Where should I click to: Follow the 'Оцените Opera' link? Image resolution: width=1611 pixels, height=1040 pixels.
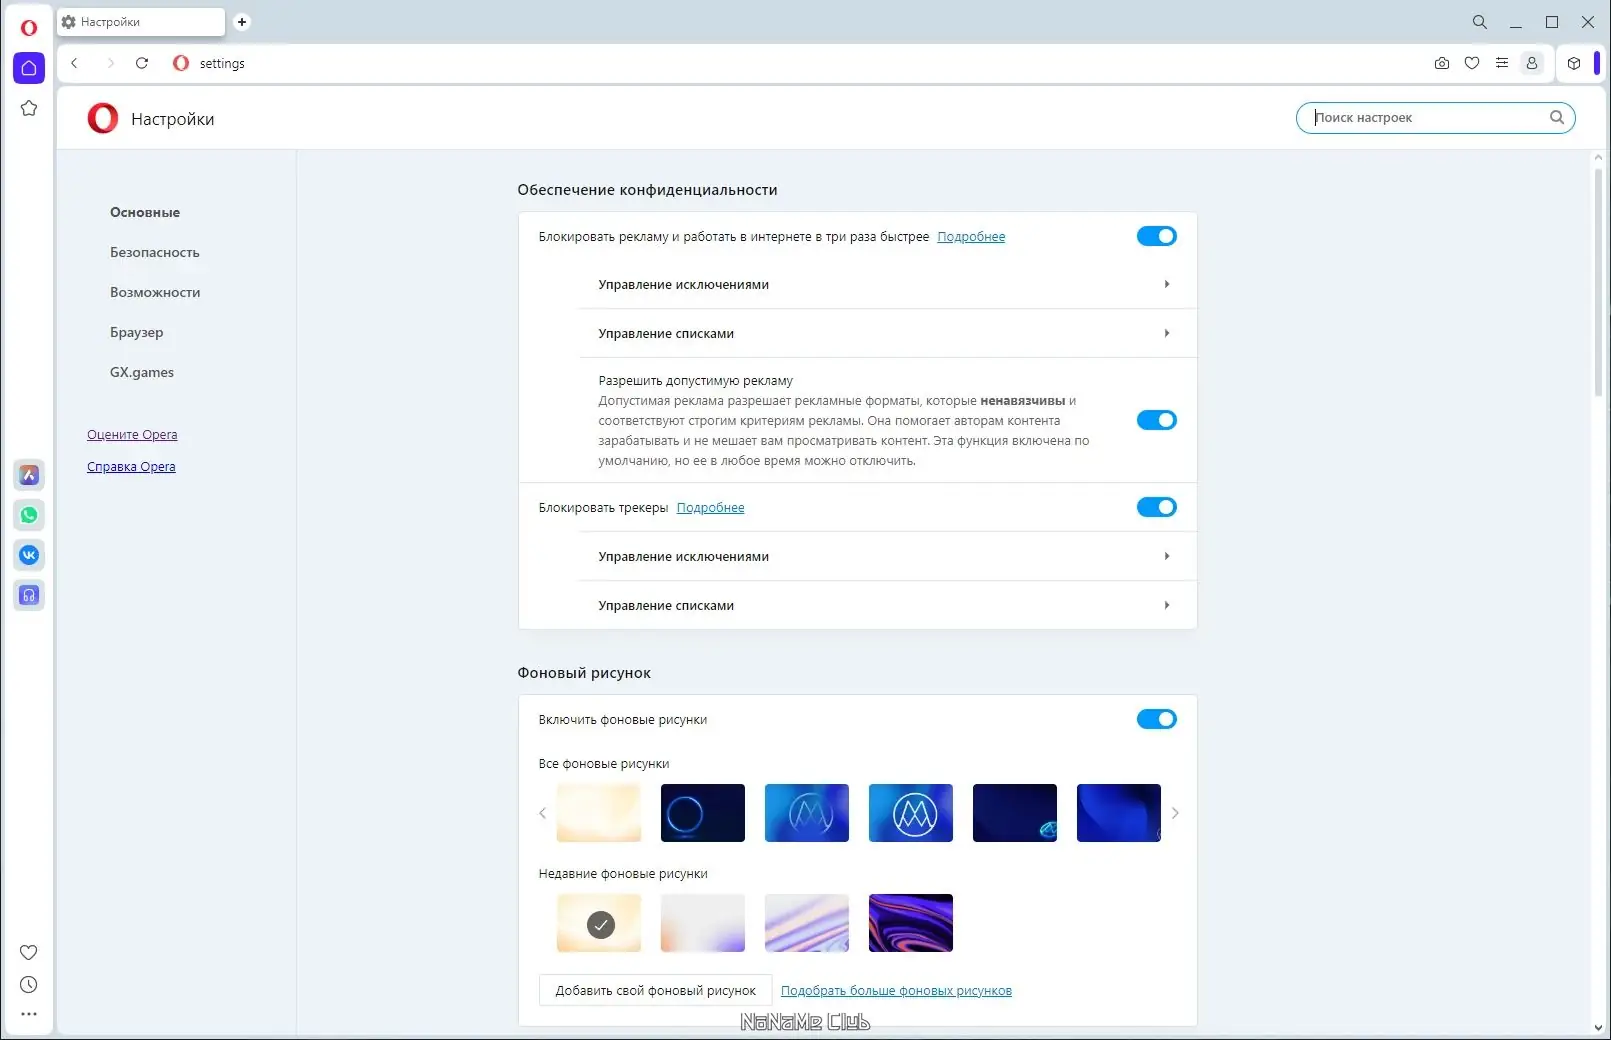tap(132, 435)
